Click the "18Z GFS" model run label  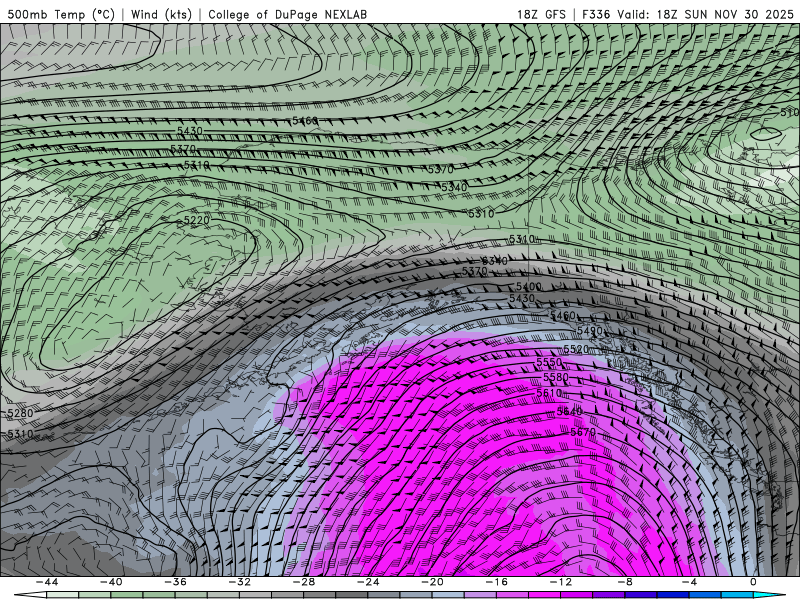pyautogui.click(x=541, y=14)
